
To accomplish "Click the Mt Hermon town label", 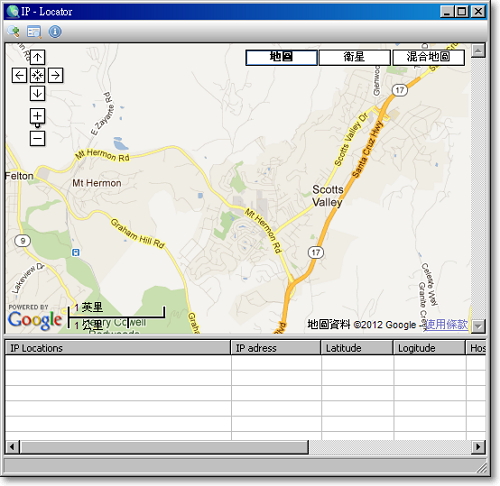I will (x=97, y=183).
